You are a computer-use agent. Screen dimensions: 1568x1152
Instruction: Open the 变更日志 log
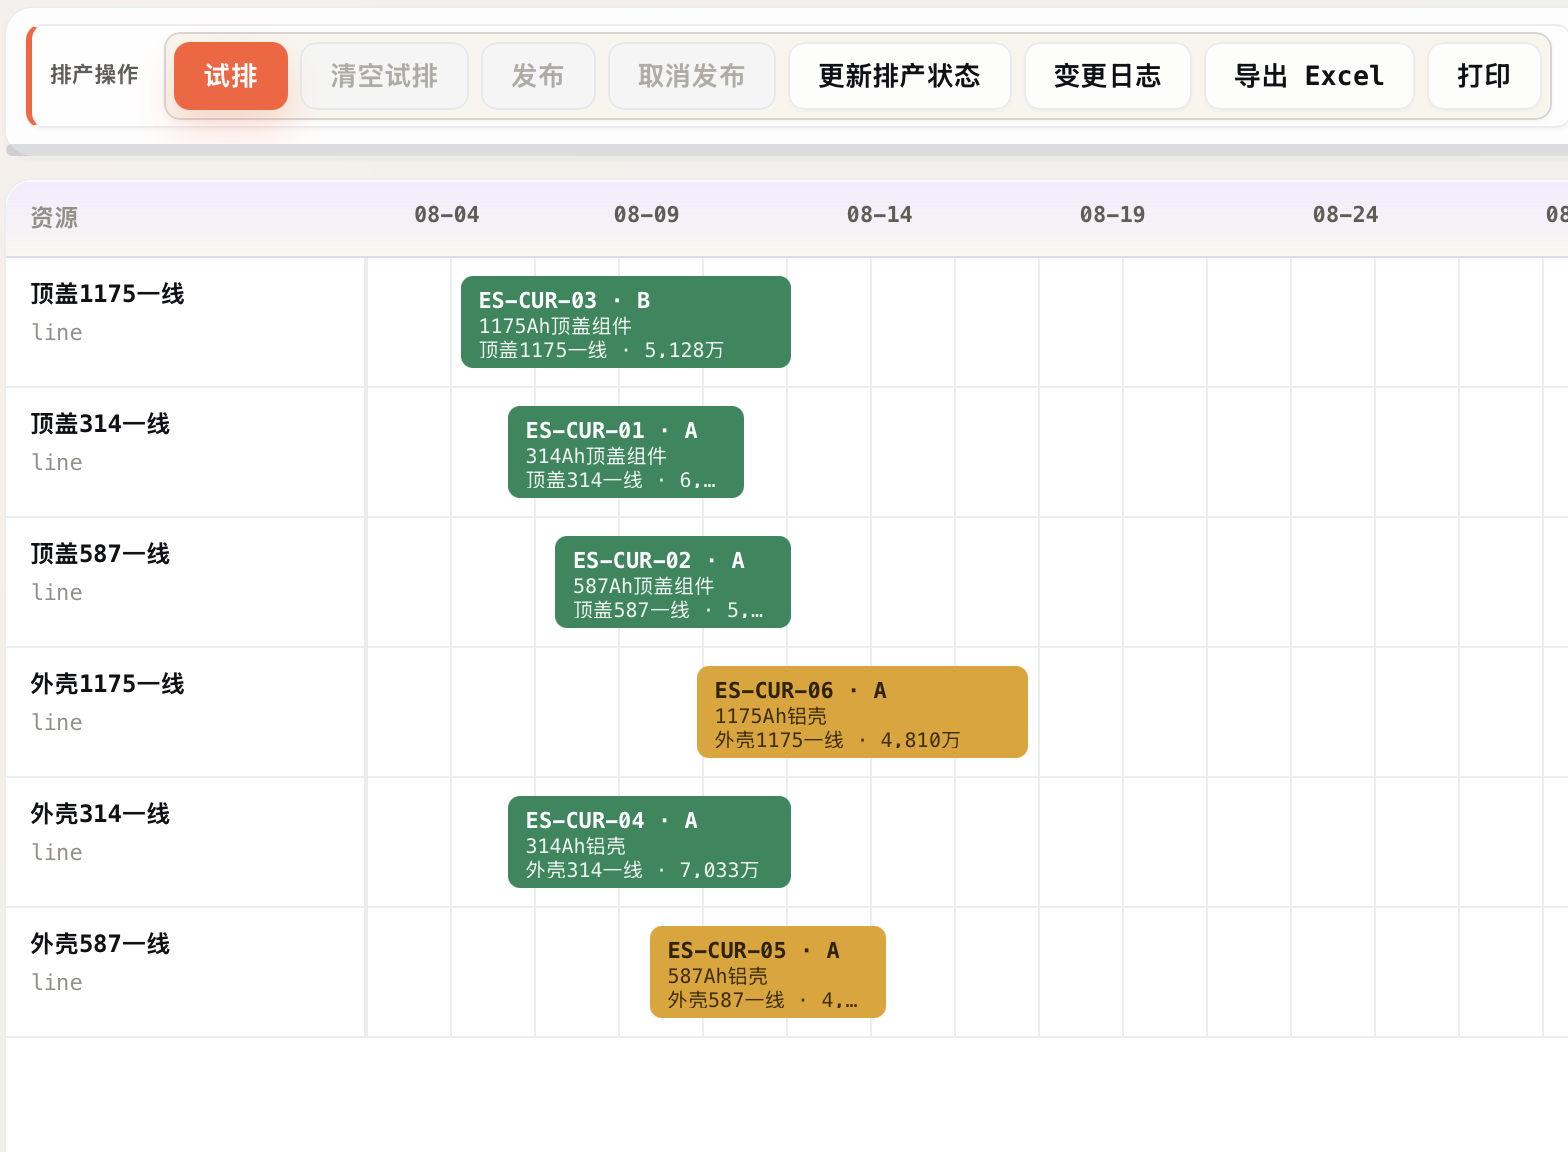pyautogui.click(x=1107, y=76)
